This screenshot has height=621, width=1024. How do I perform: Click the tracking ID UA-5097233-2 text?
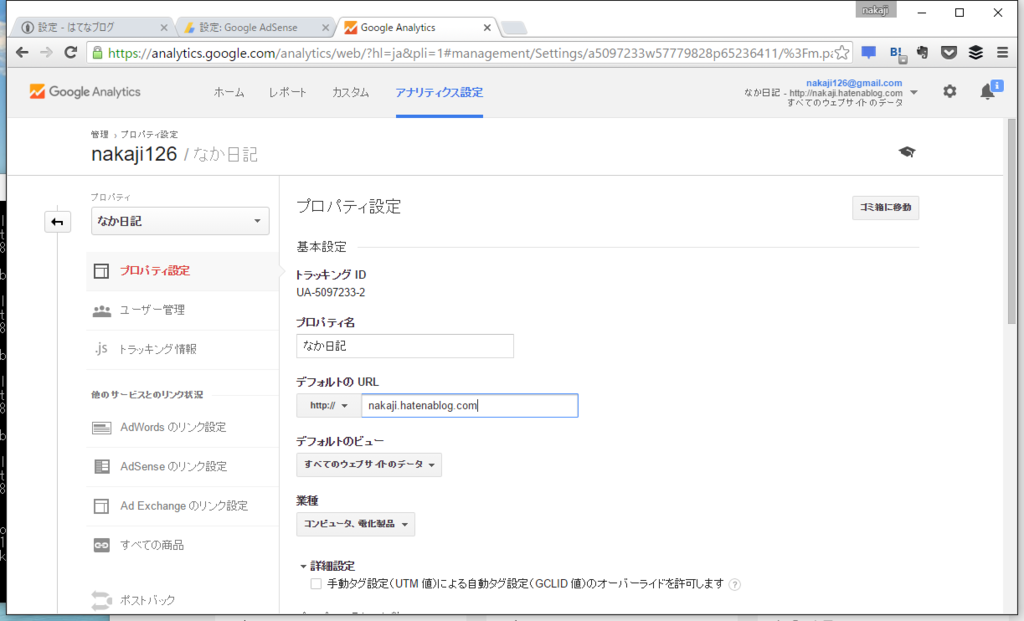330,293
